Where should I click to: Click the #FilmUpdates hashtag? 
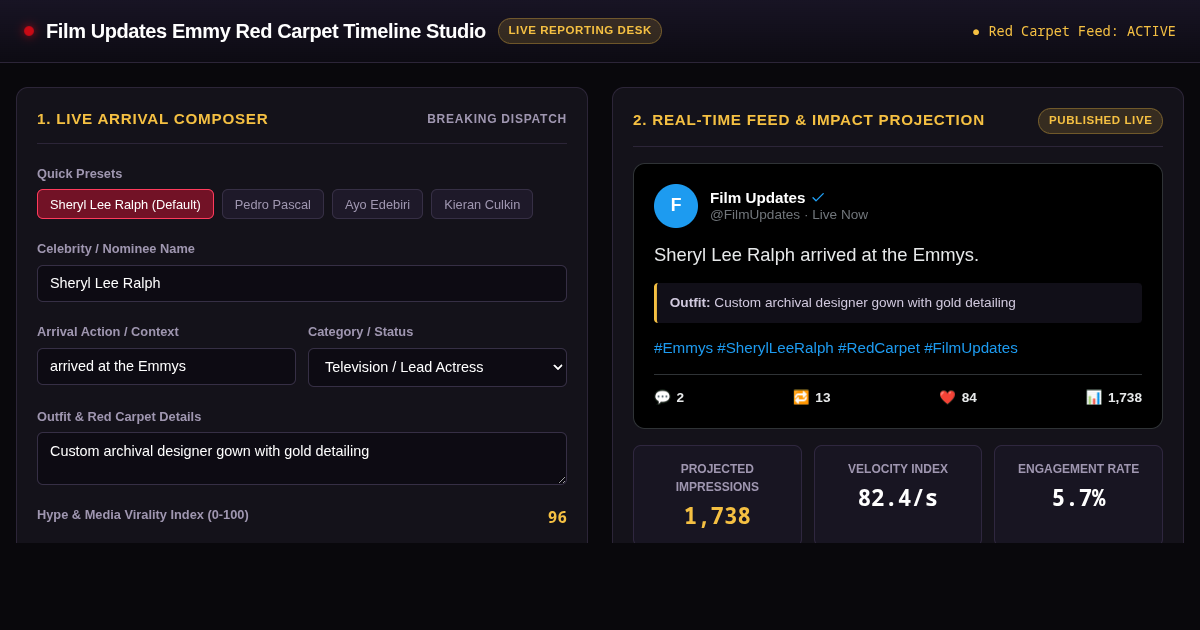tap(971, 348)
